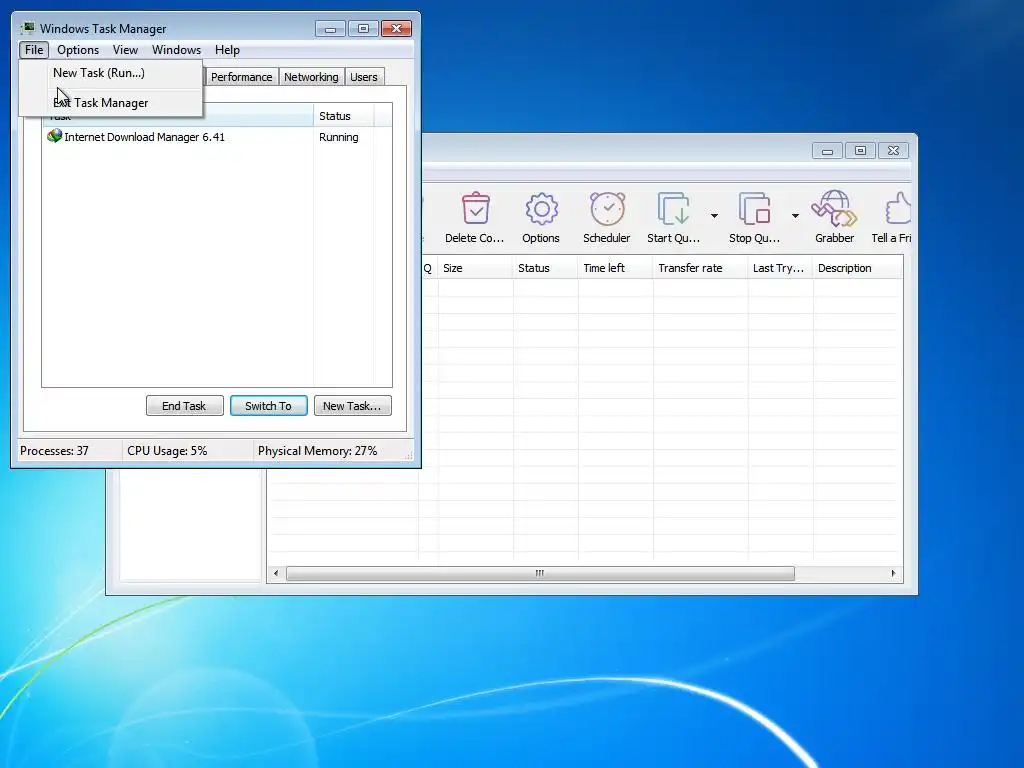Click the IDM horizontal scrollbar thumb

[x=540, y=573]
